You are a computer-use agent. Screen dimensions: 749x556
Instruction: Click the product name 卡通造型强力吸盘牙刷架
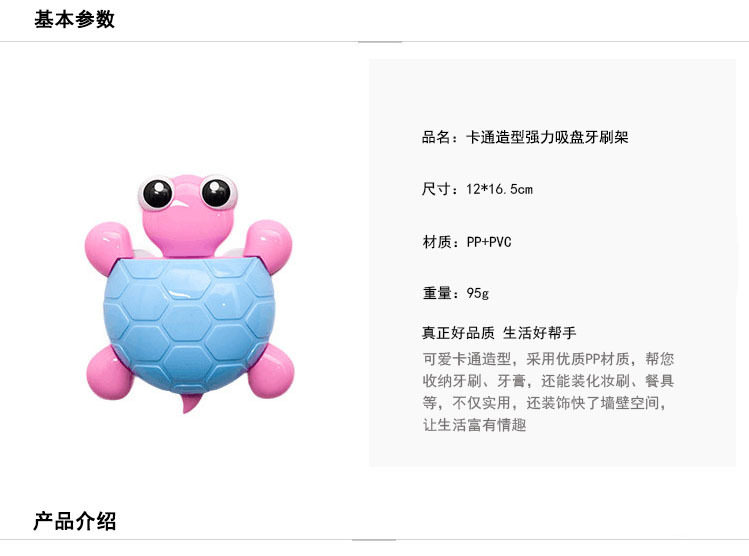click(x=547, y=138)
